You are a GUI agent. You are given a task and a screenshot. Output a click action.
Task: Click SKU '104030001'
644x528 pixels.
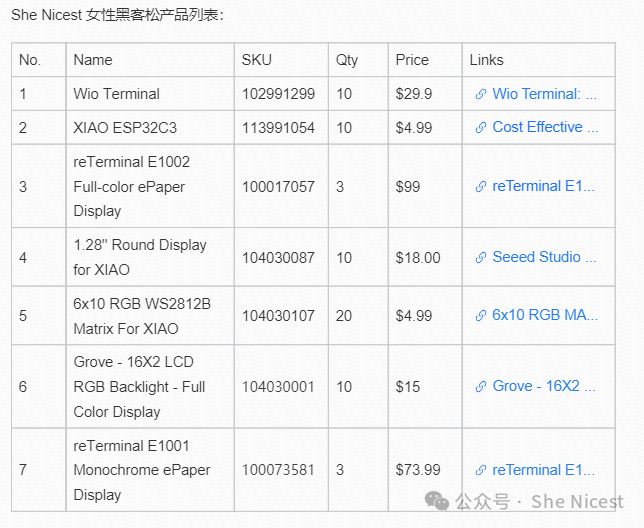coord(278,387)
